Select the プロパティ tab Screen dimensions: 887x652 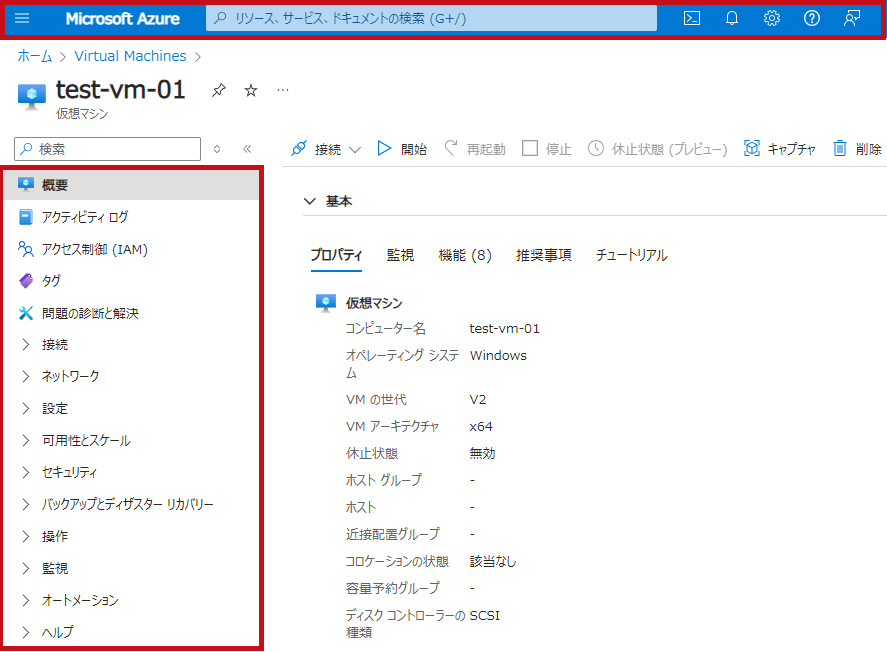[x=336, y=255]
